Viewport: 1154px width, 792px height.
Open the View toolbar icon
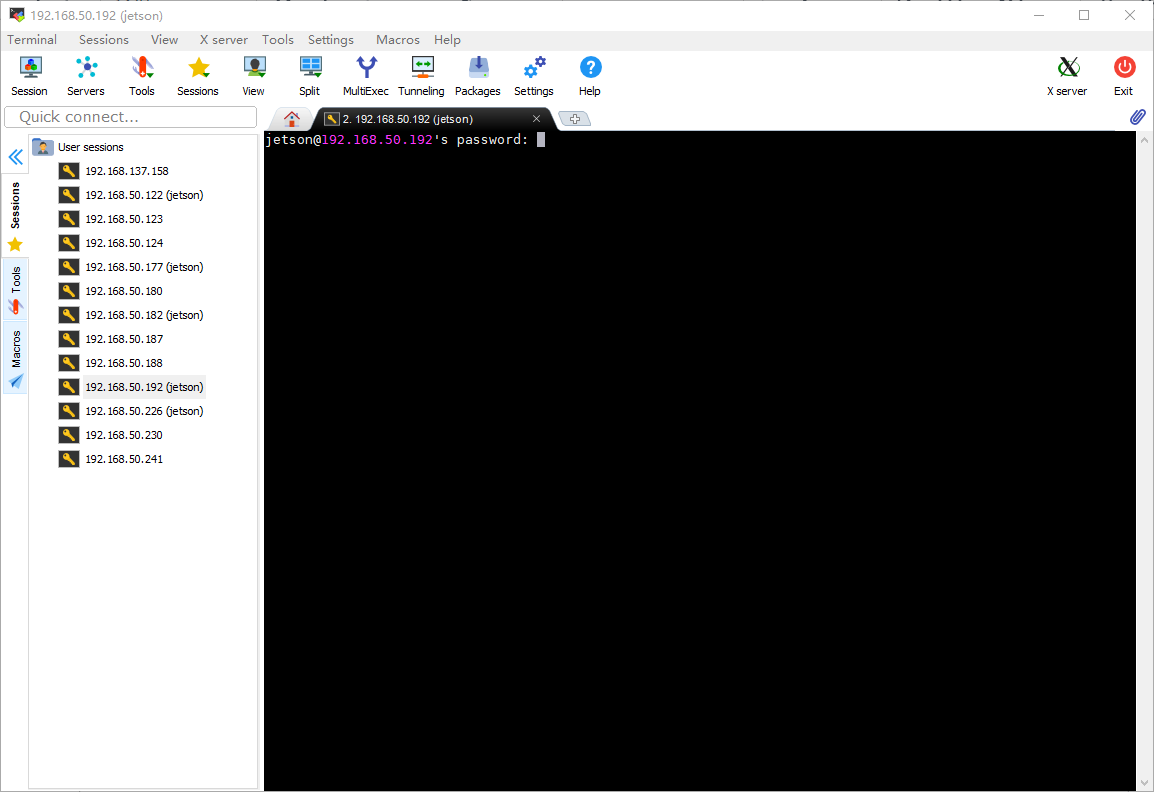254,76
